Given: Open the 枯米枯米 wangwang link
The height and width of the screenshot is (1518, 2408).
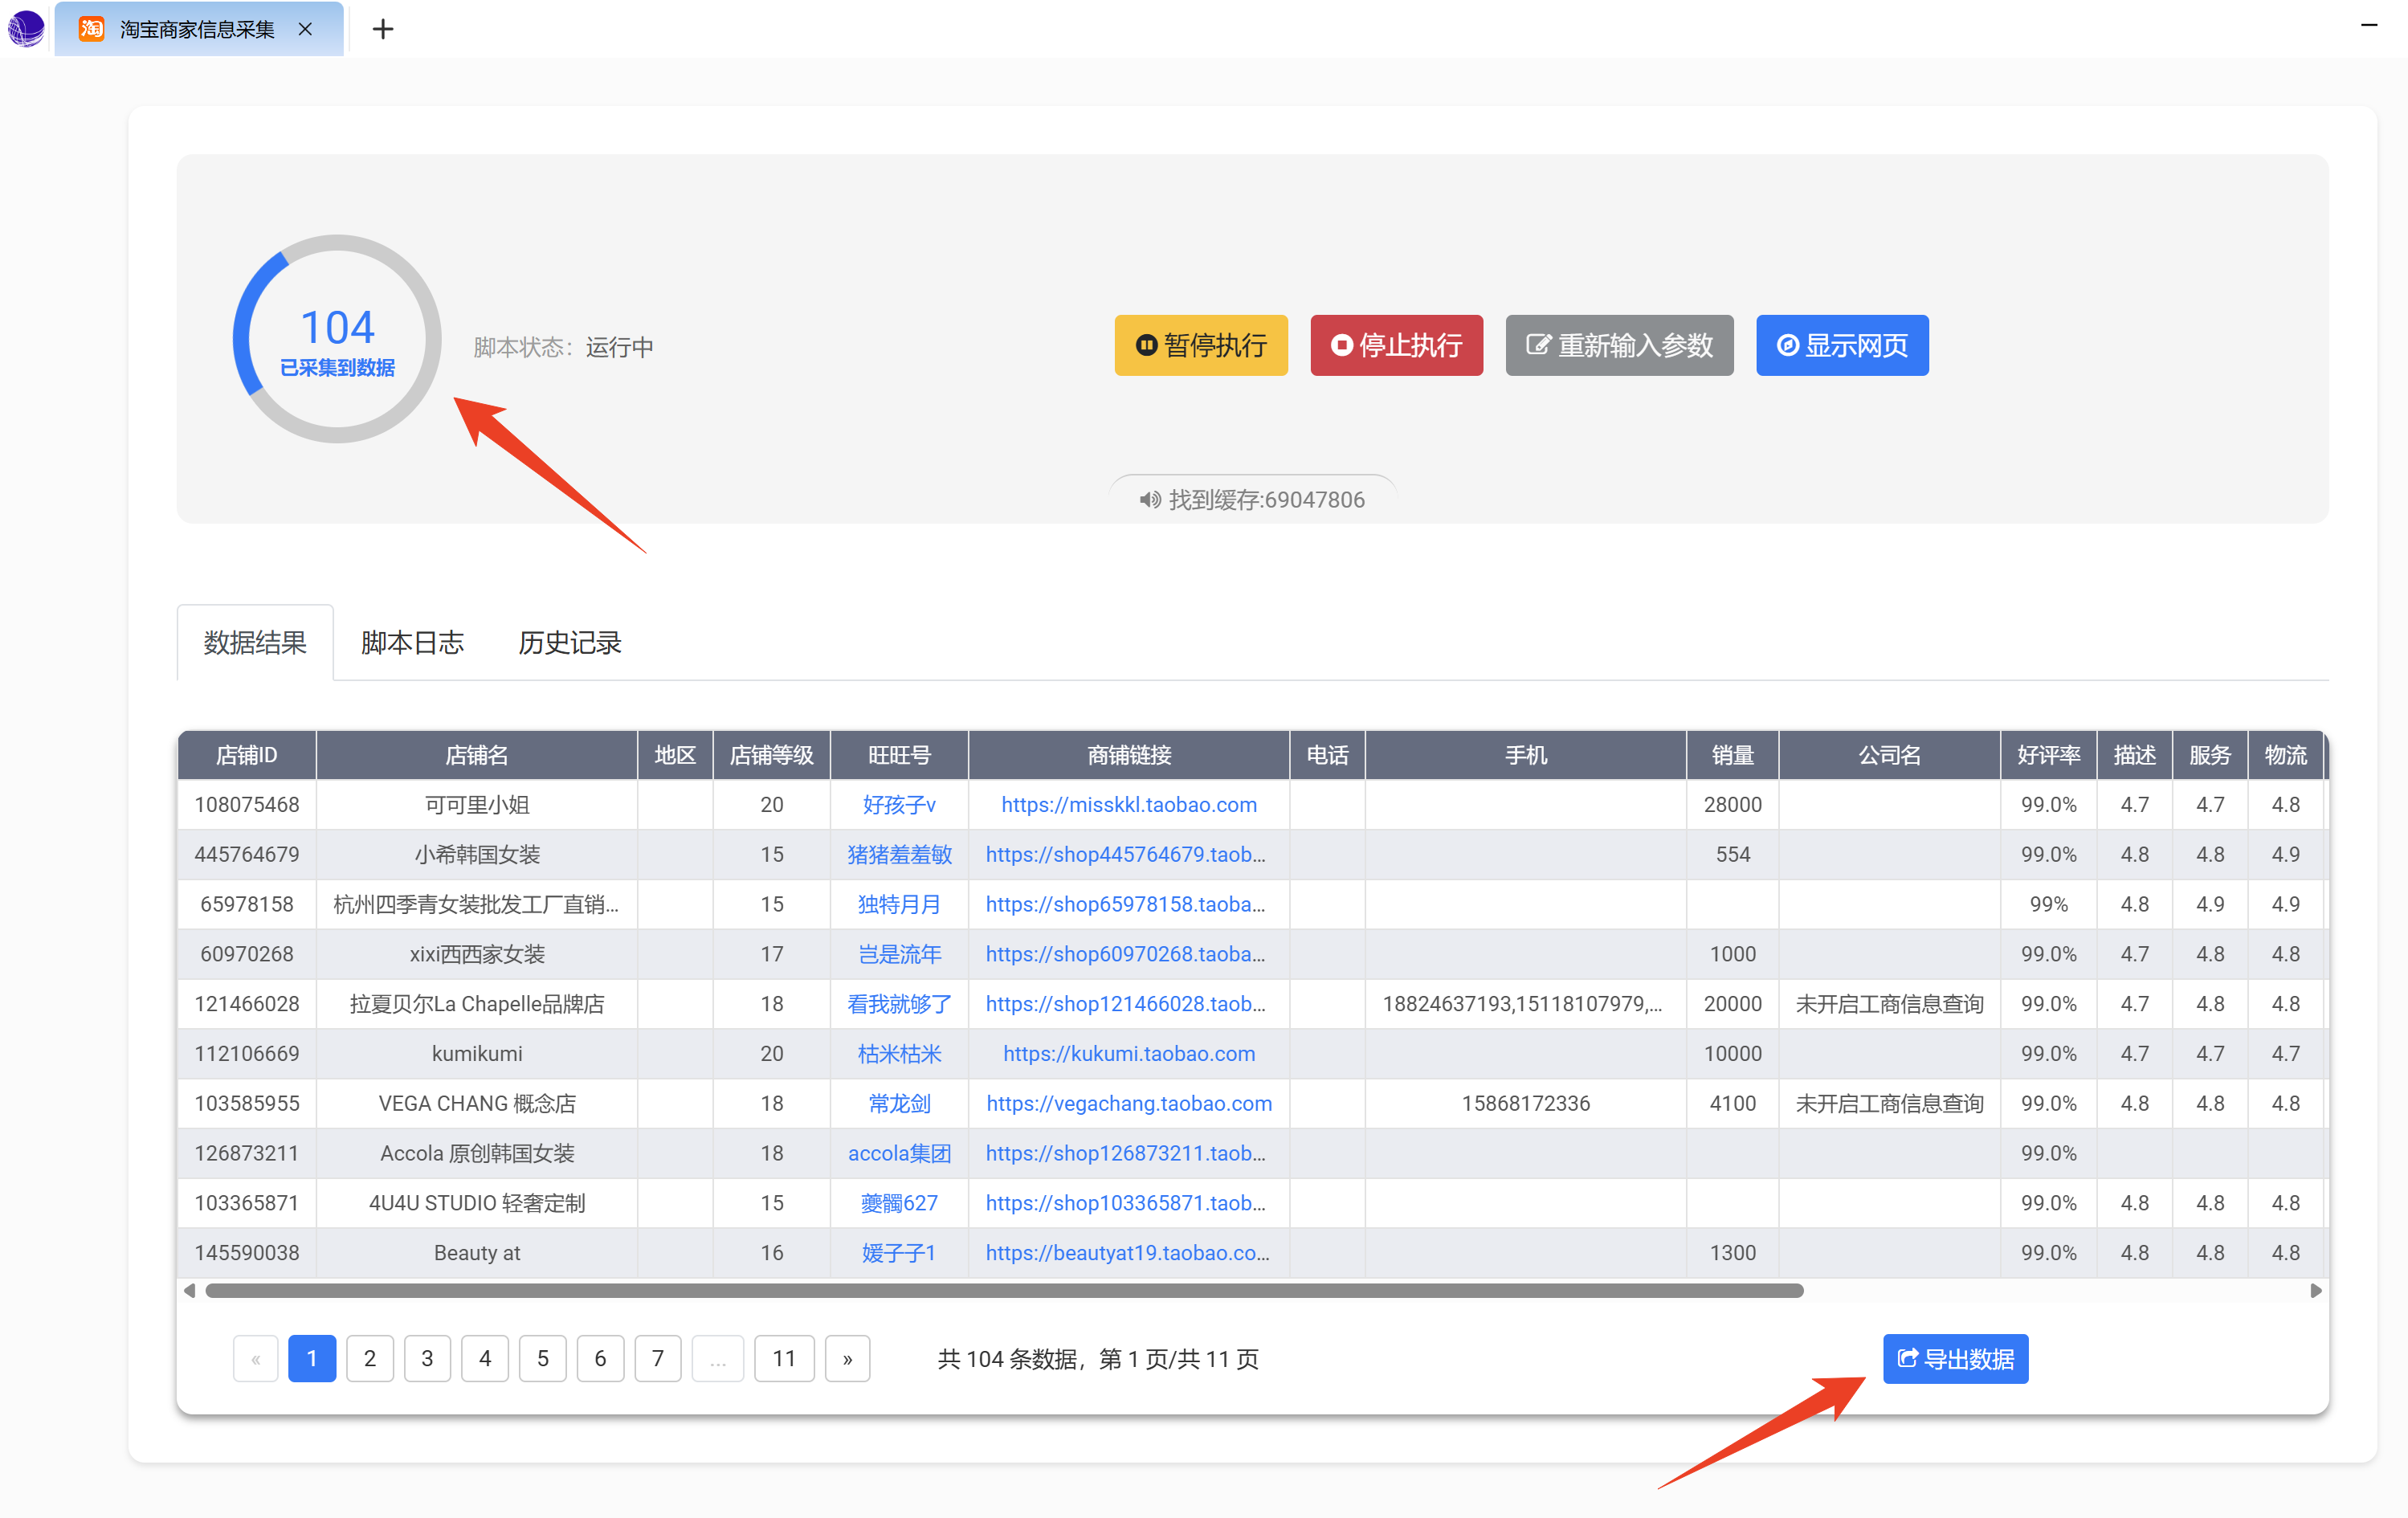Looking at the screenshot, I should pyautogui.click(x=899, y=1054).
